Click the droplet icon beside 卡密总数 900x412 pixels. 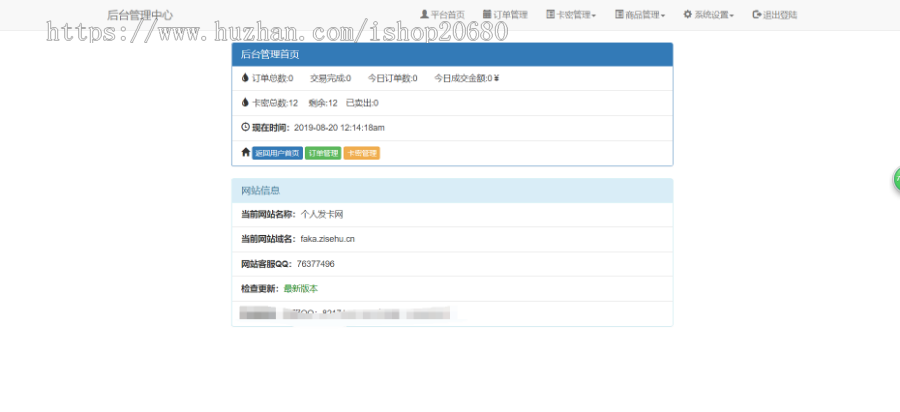click(x=245, y=102)
